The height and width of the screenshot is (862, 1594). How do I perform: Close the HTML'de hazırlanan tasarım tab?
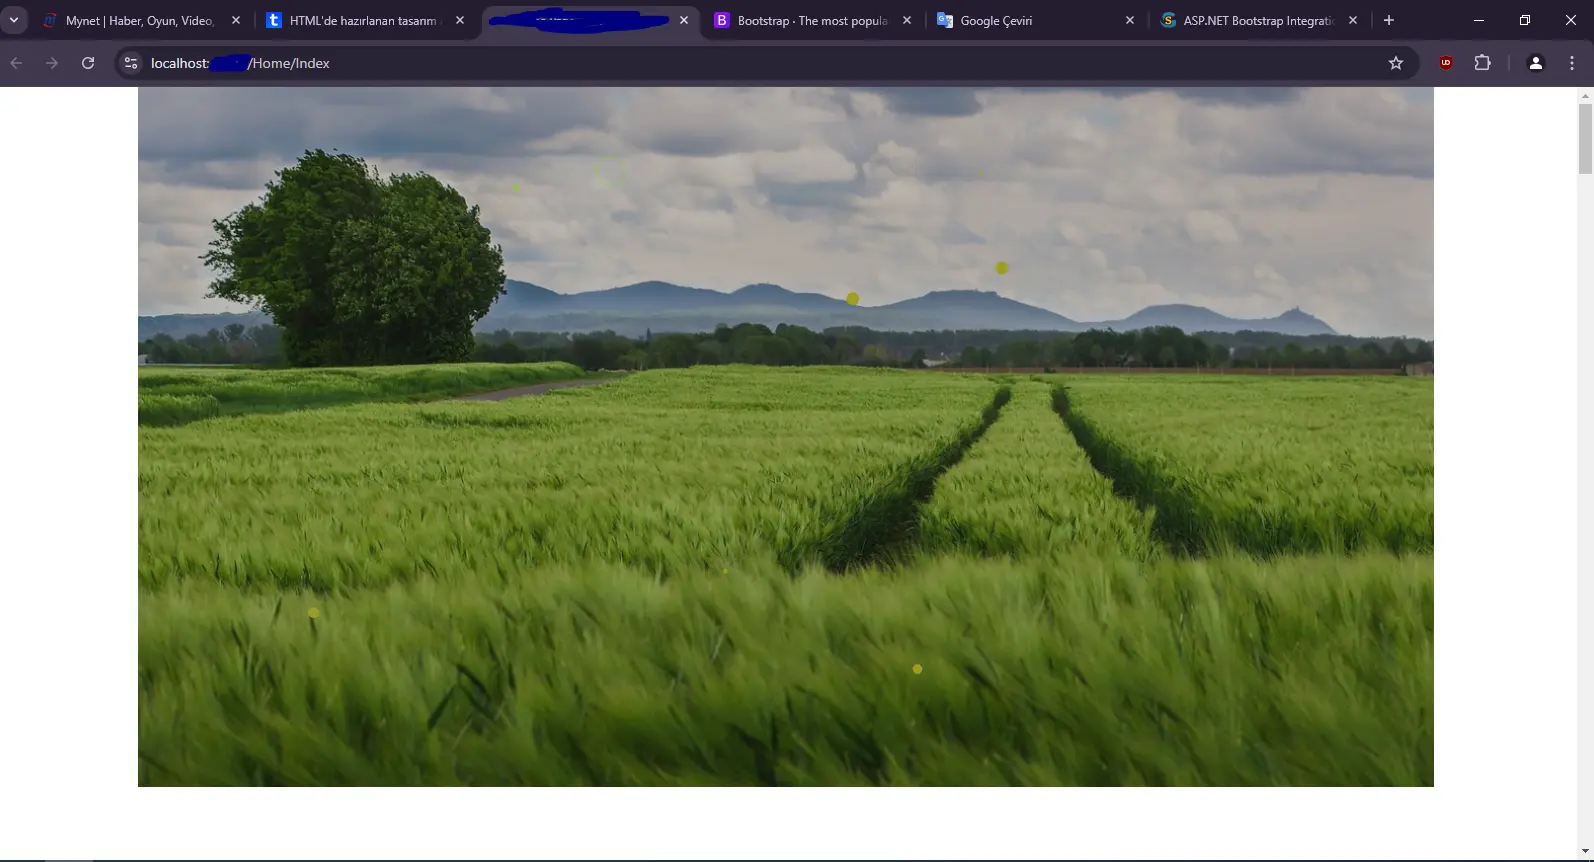(460, 20)
